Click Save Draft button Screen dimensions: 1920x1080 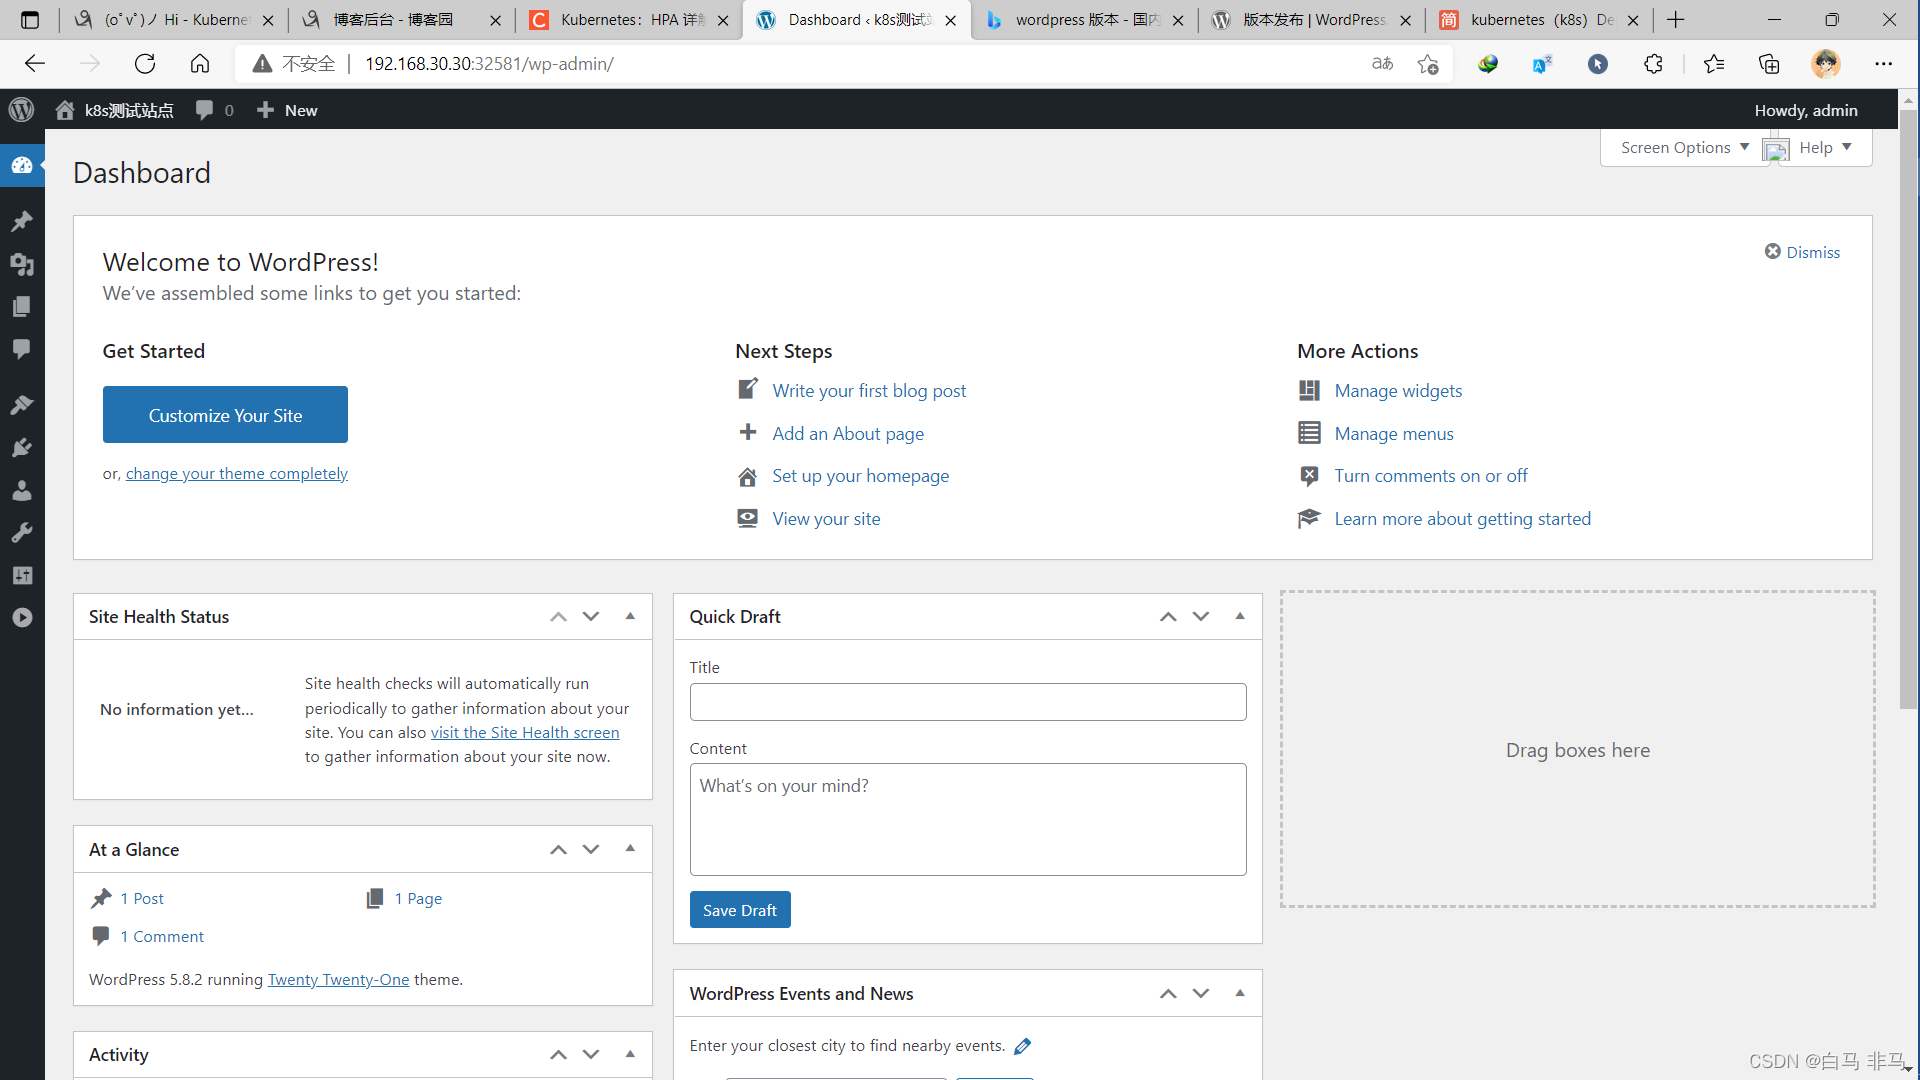click(x=738, y=910)
